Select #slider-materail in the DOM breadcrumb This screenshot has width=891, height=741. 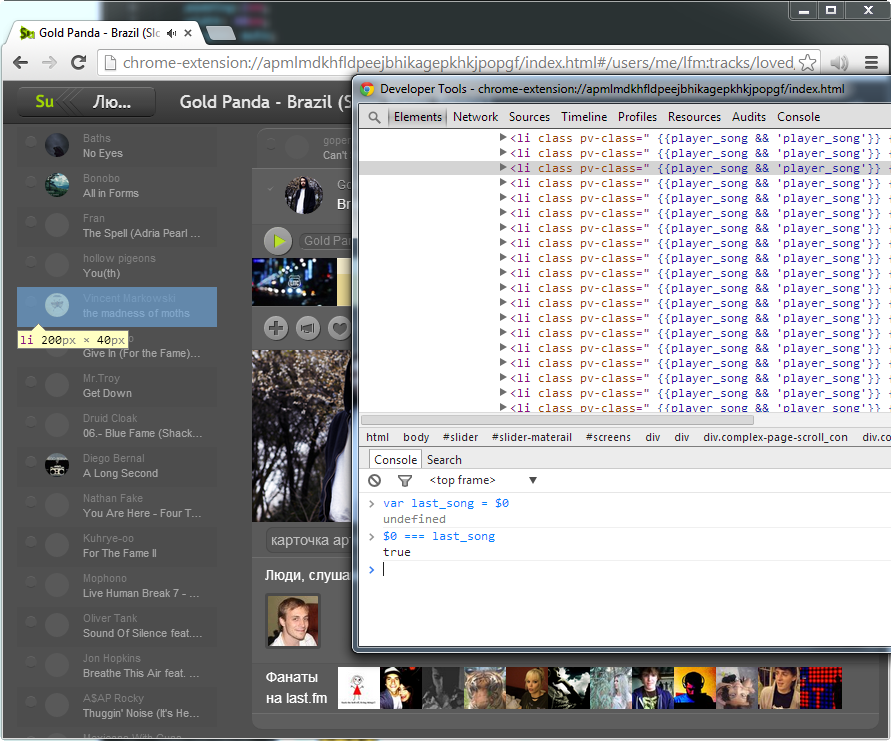[x=532, y=438]
